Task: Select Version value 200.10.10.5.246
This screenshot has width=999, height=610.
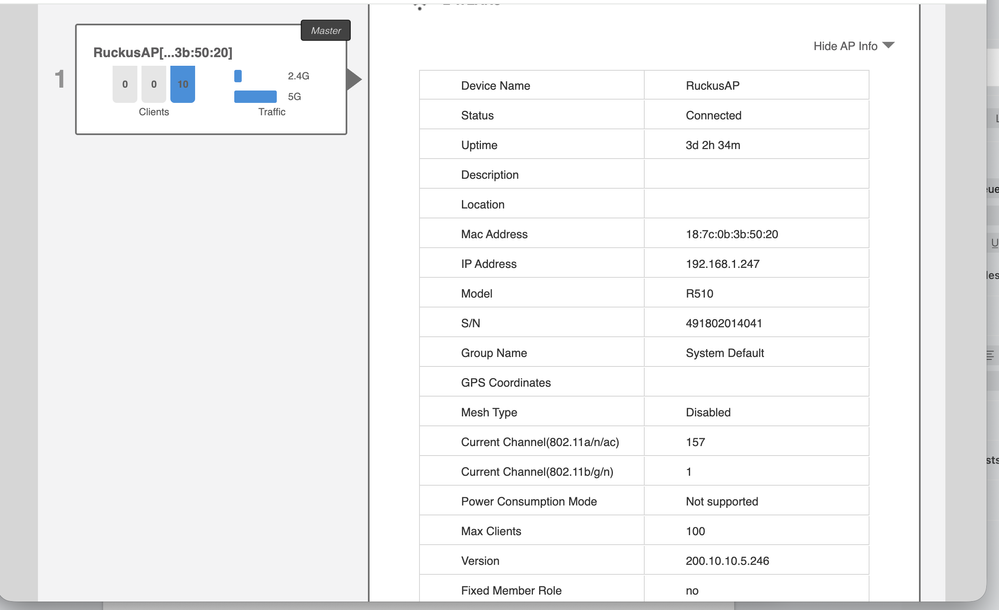Action: pyautogui.click(x=728, y=561)
